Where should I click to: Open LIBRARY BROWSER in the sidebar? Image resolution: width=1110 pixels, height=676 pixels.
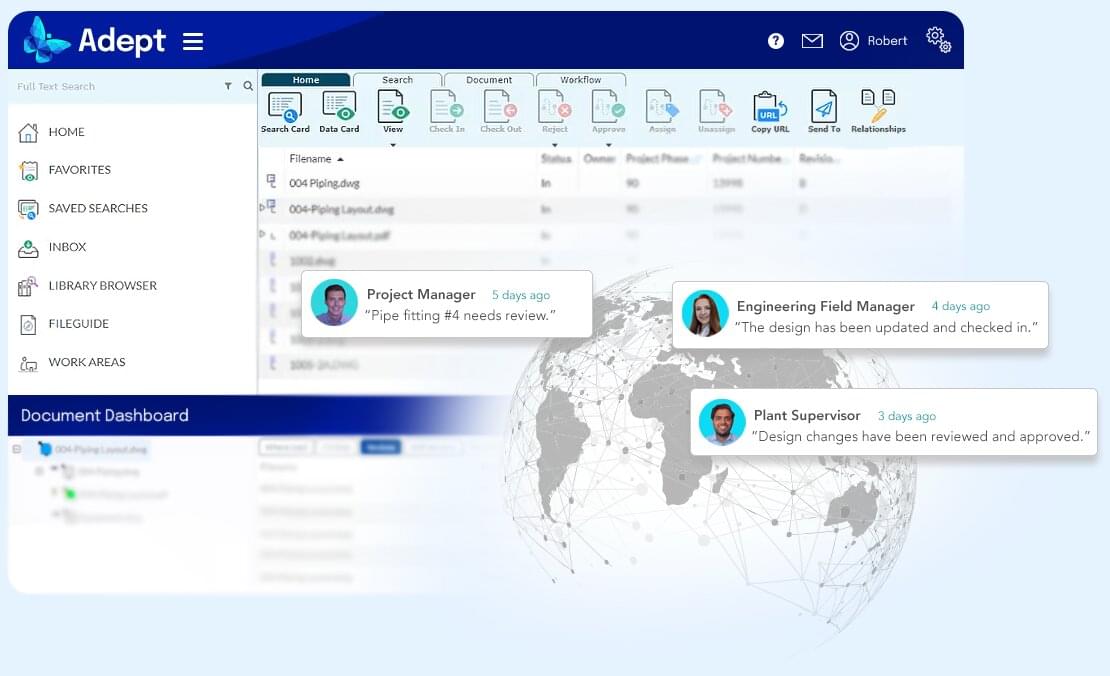(x=103, y=285)
